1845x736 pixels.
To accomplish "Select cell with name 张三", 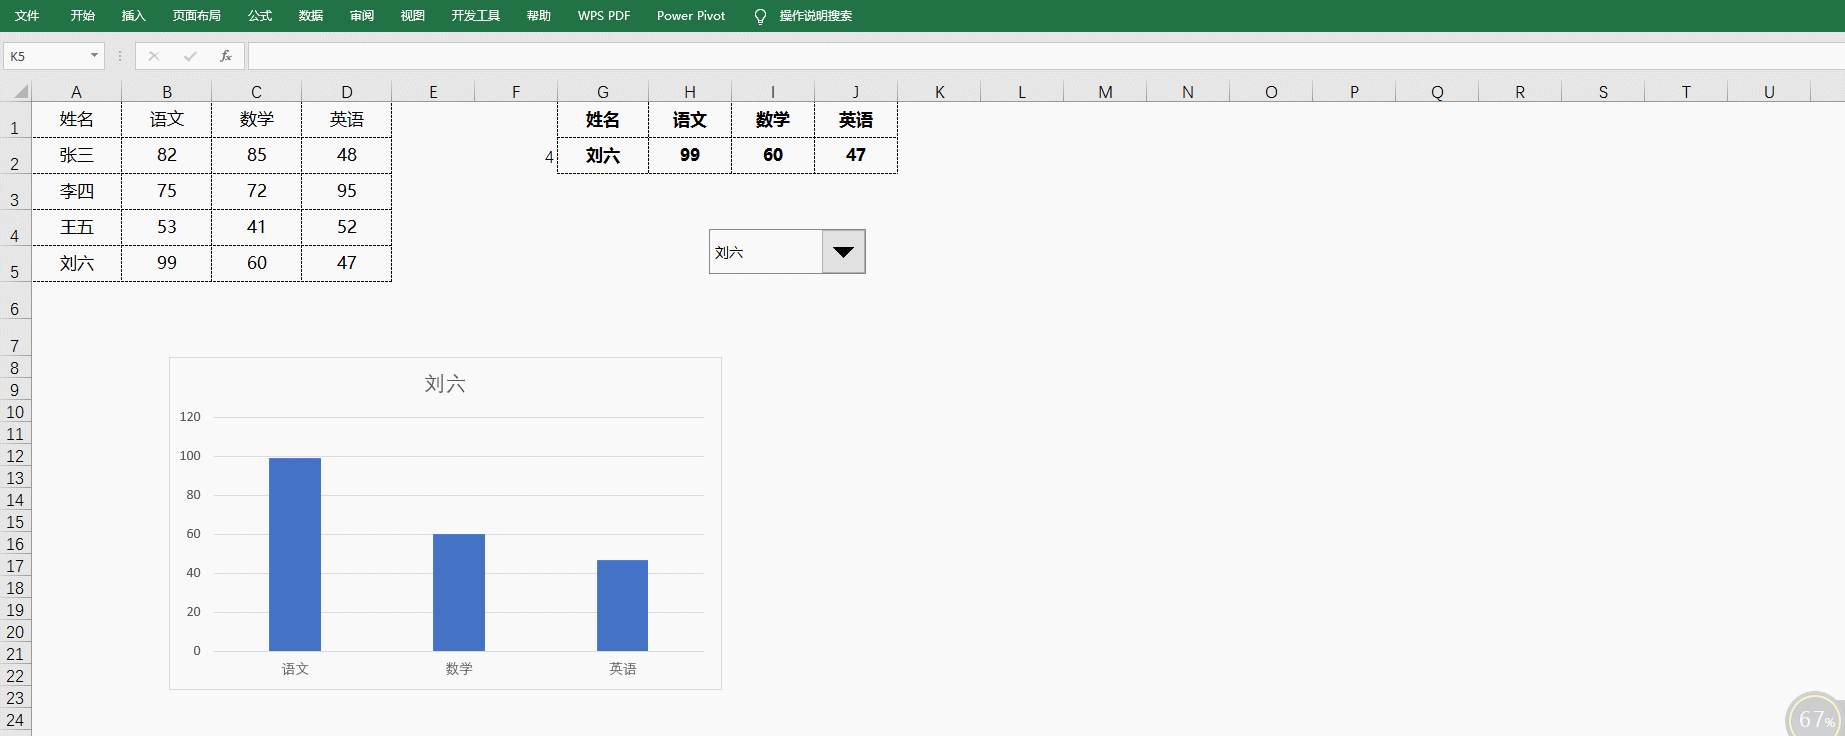I will (x=77, y=155).
